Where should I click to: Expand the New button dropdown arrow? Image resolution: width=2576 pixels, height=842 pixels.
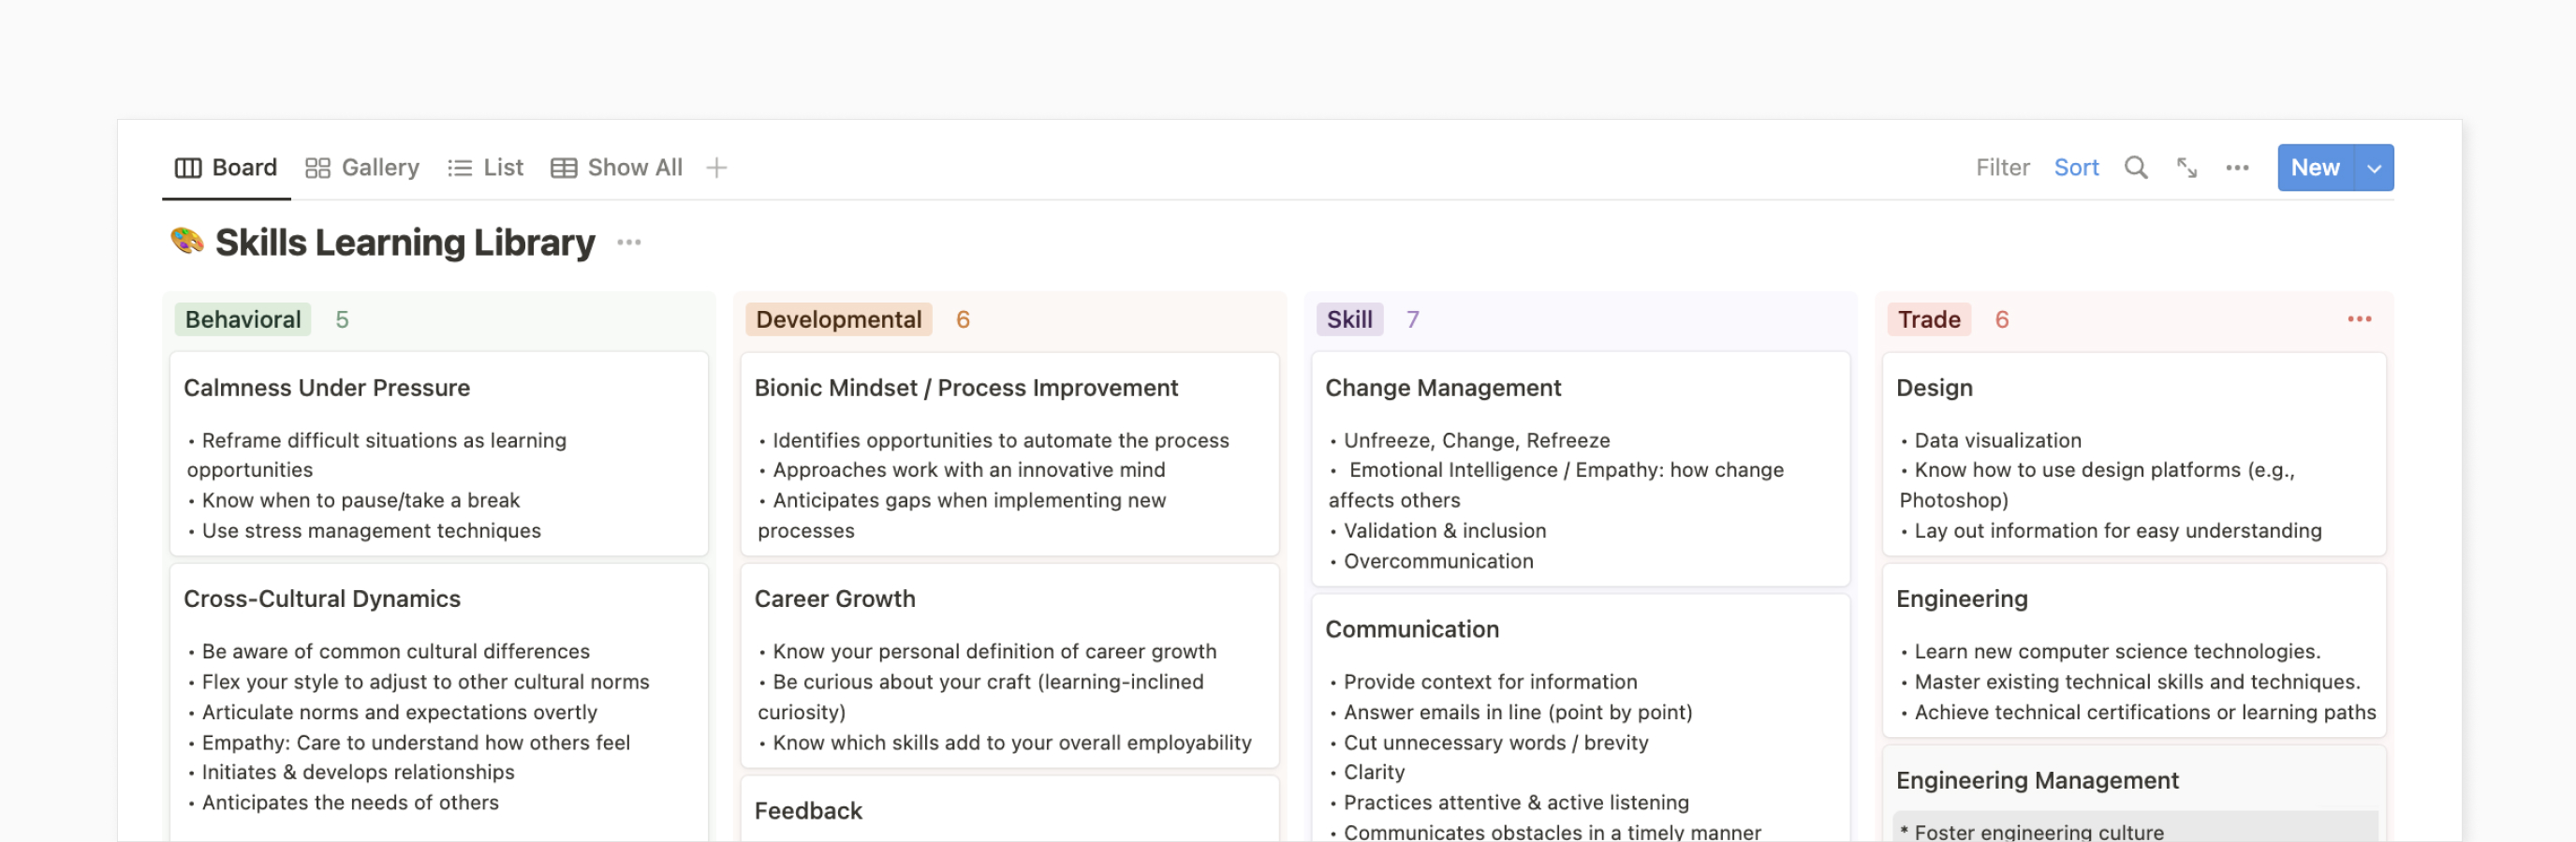coord(2373,168)
